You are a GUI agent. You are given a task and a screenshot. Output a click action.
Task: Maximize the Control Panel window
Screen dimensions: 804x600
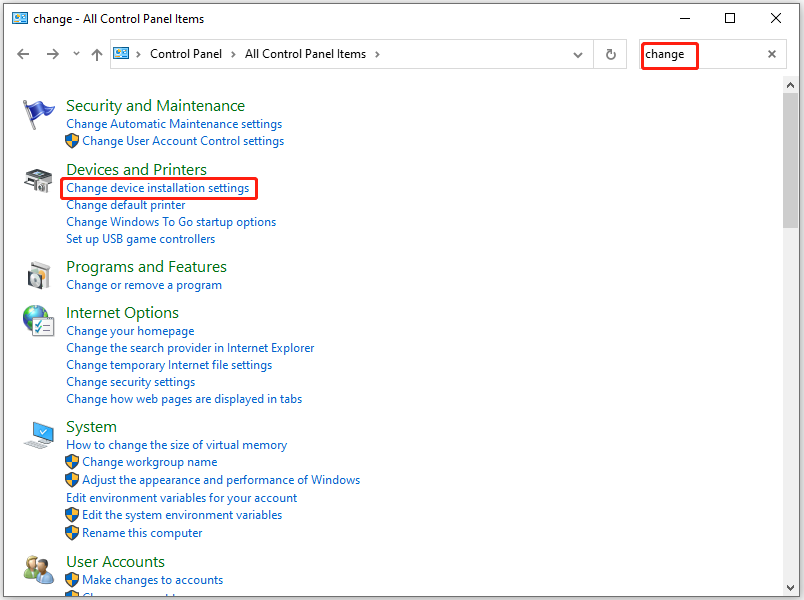click(x=730, y=18)
